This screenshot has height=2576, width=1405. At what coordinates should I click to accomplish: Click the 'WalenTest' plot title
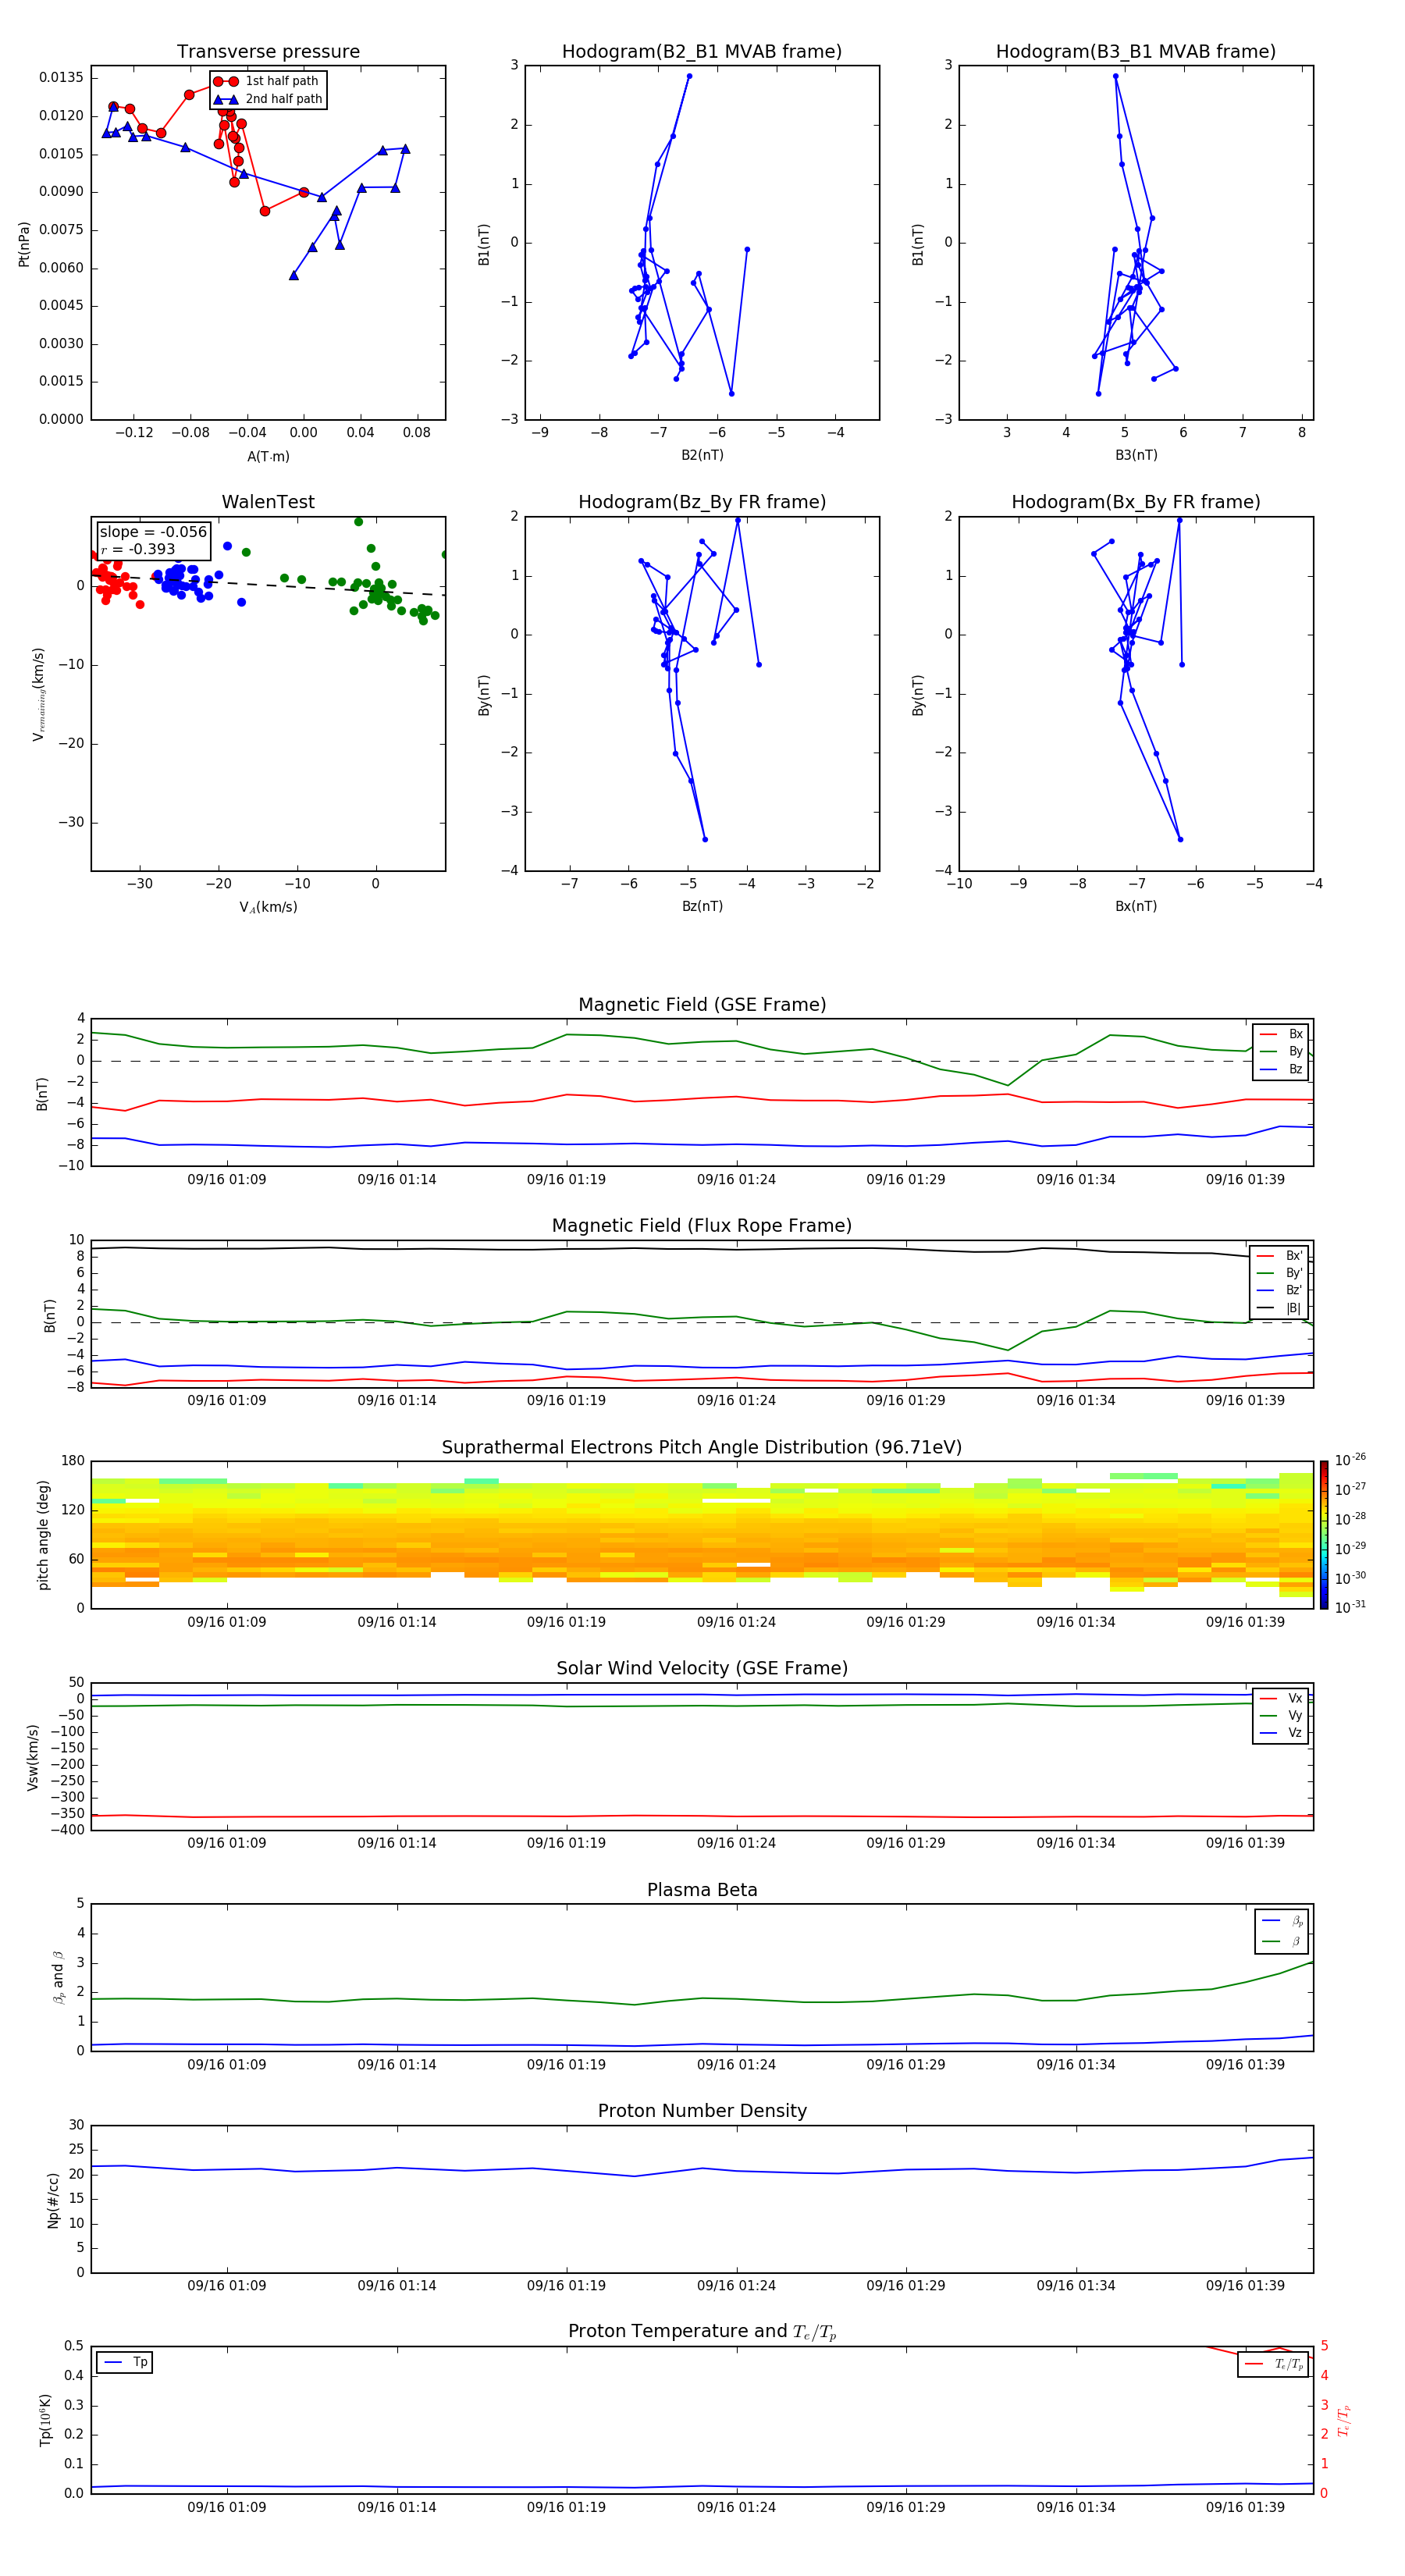(268, 502)
